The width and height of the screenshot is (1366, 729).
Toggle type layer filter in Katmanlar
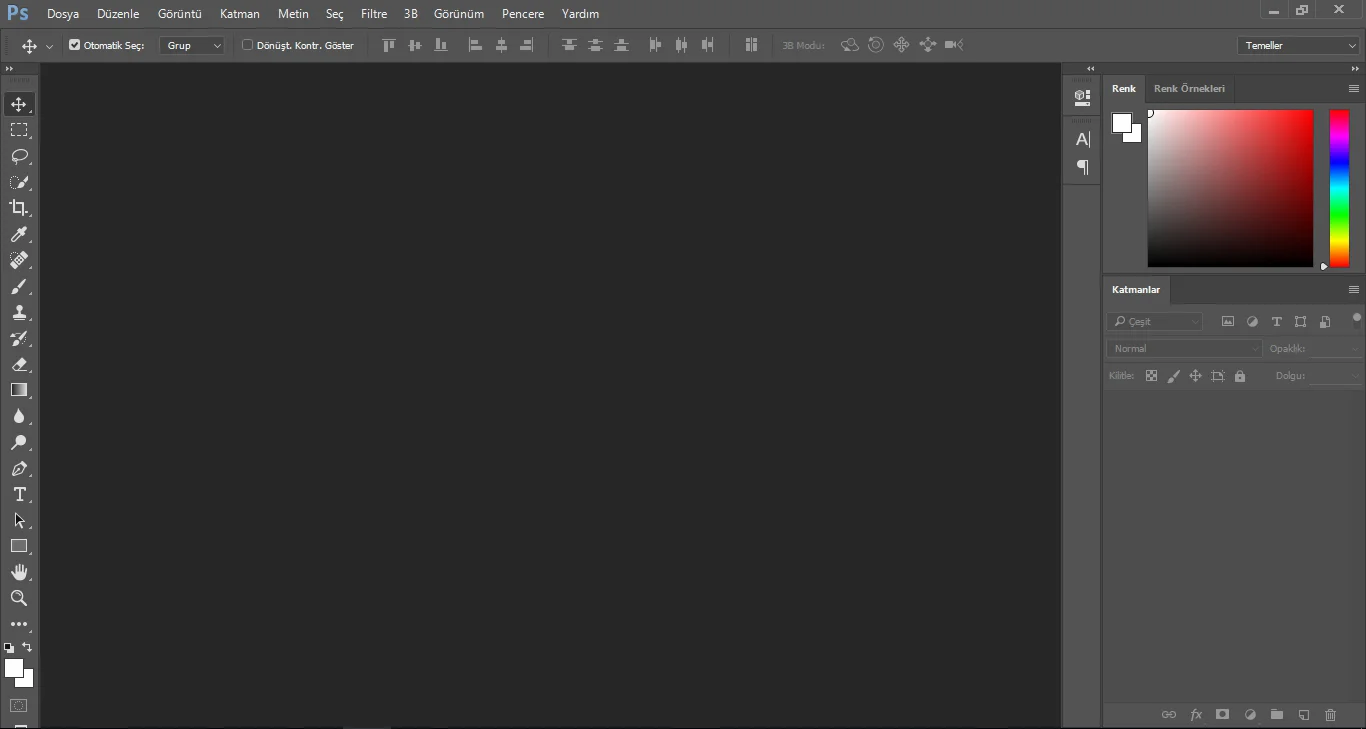[x=1276, y=322]
